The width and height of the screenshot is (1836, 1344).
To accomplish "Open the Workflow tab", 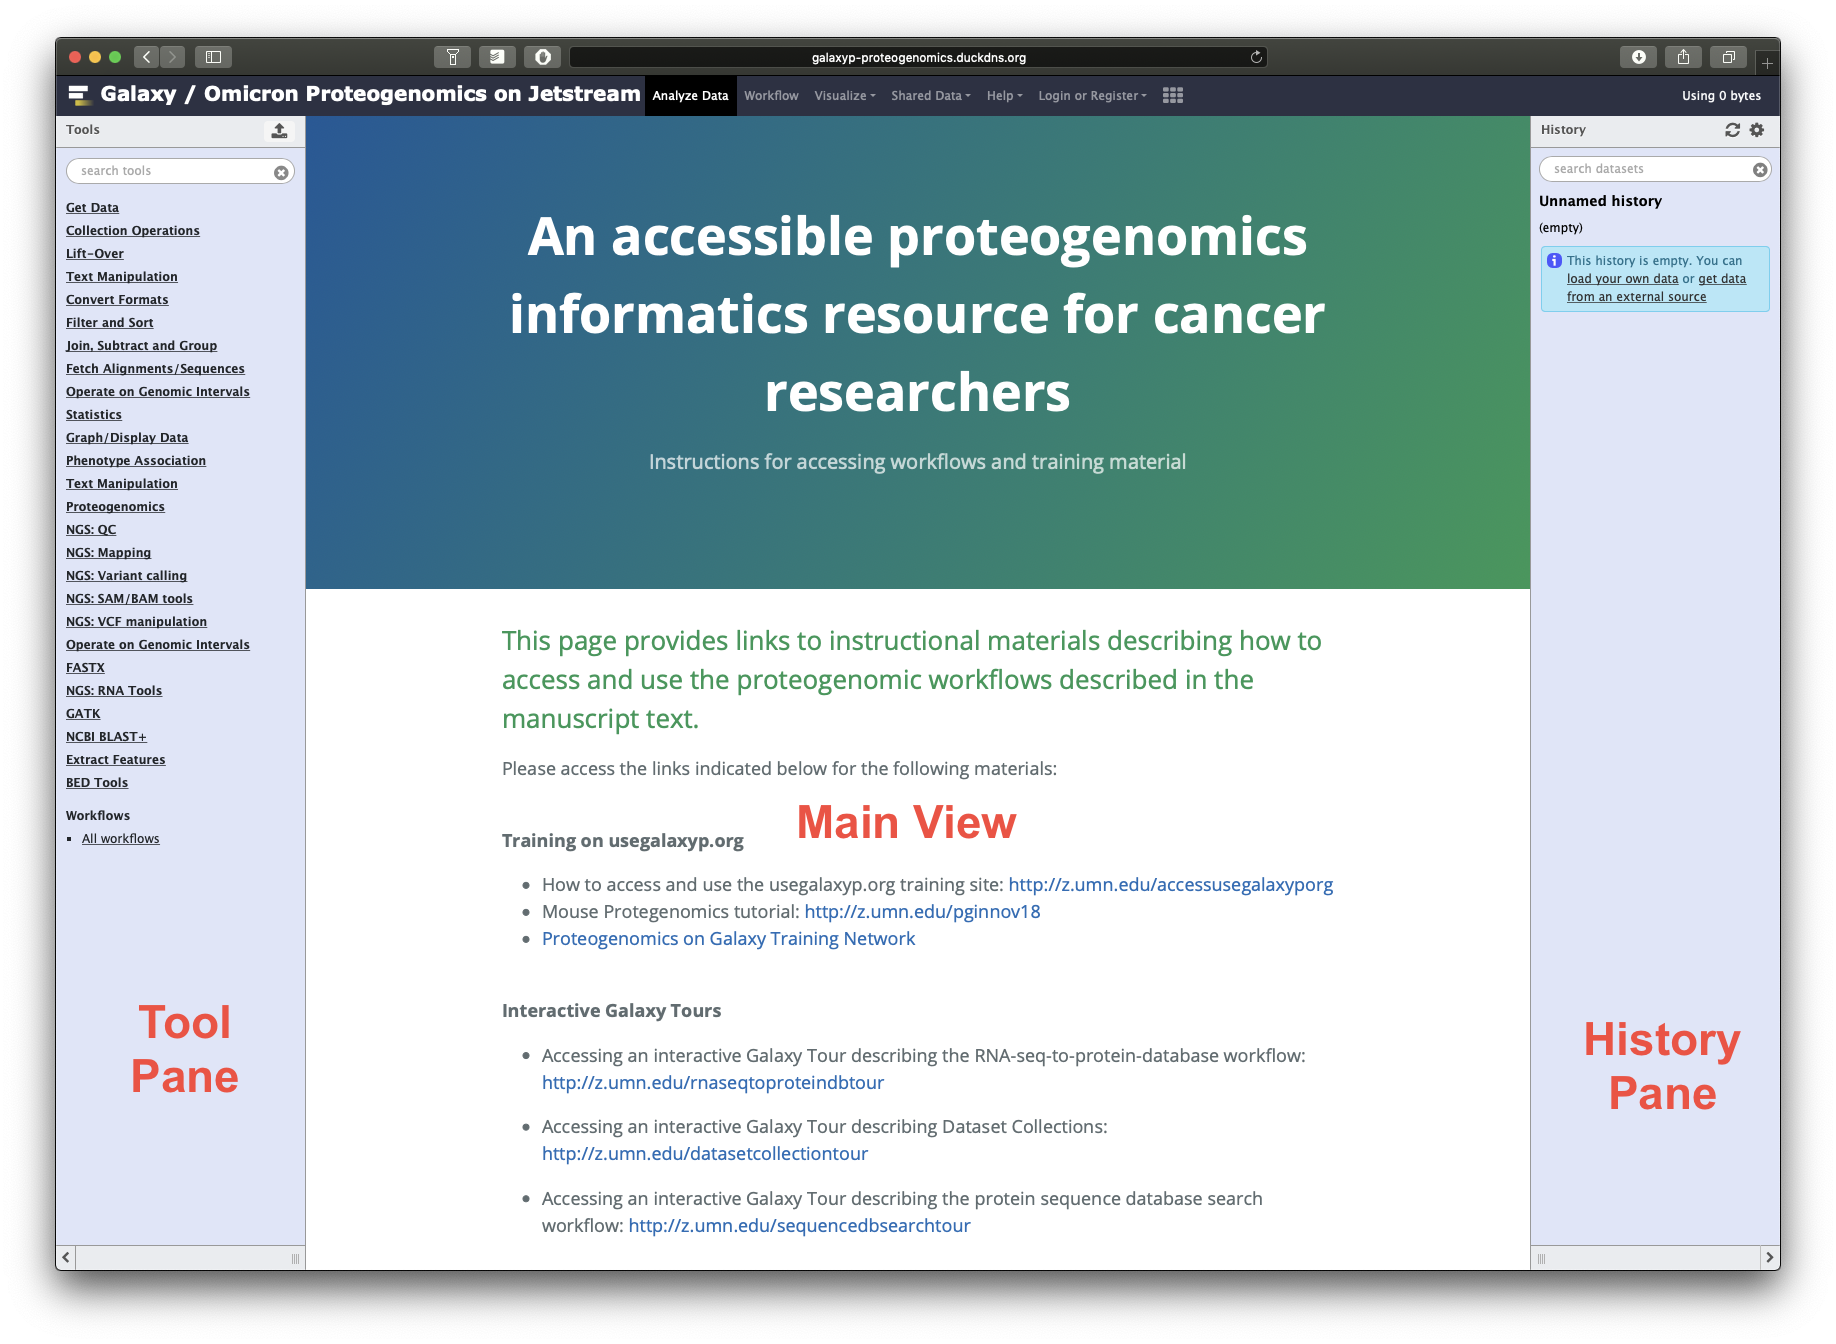I will click(771, 96).
